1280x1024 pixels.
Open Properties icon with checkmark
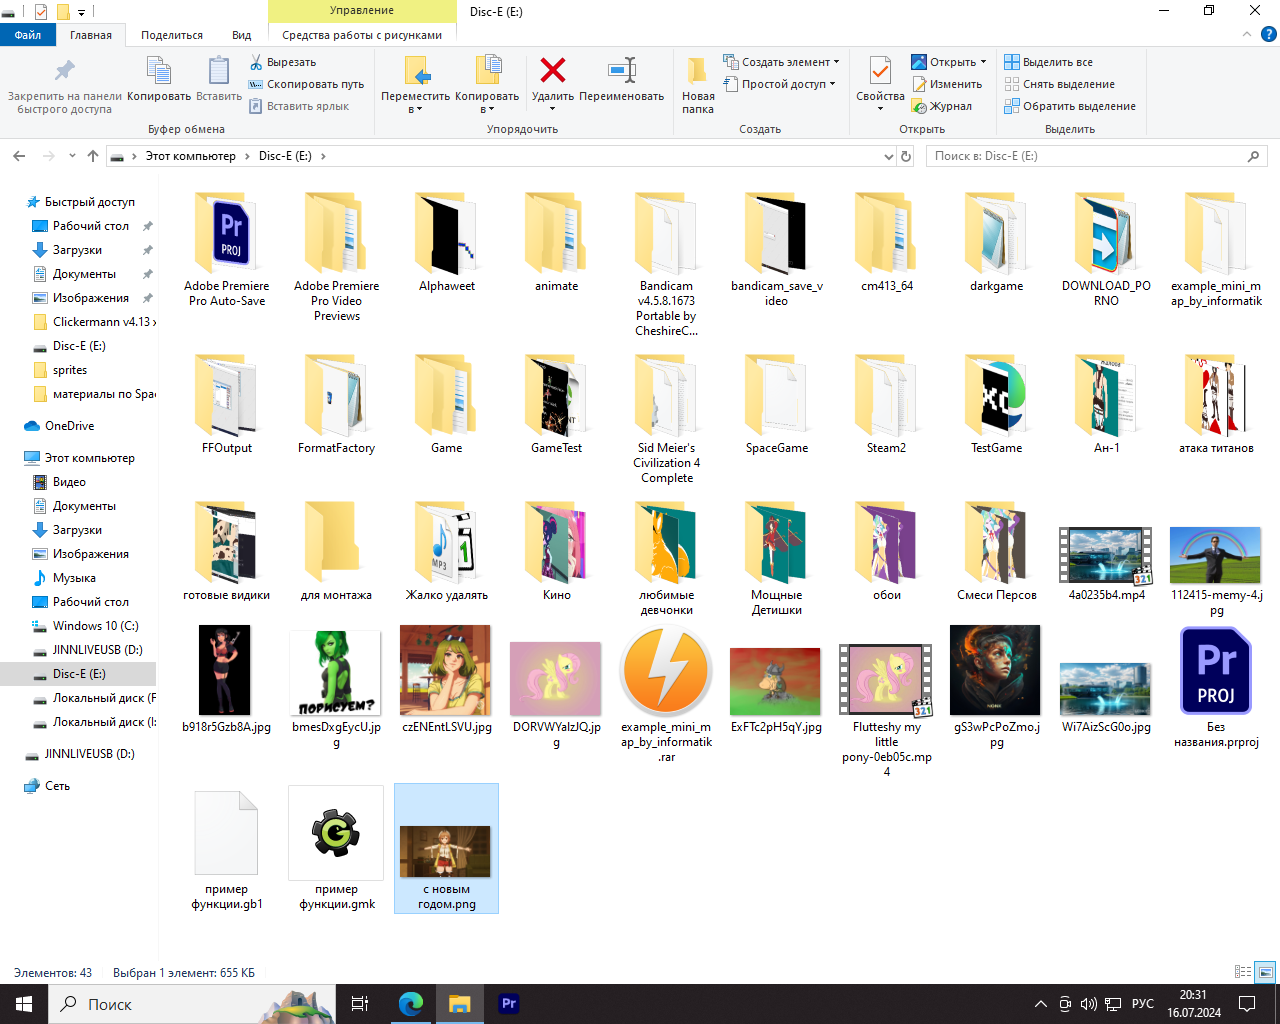tap(880, 71)
